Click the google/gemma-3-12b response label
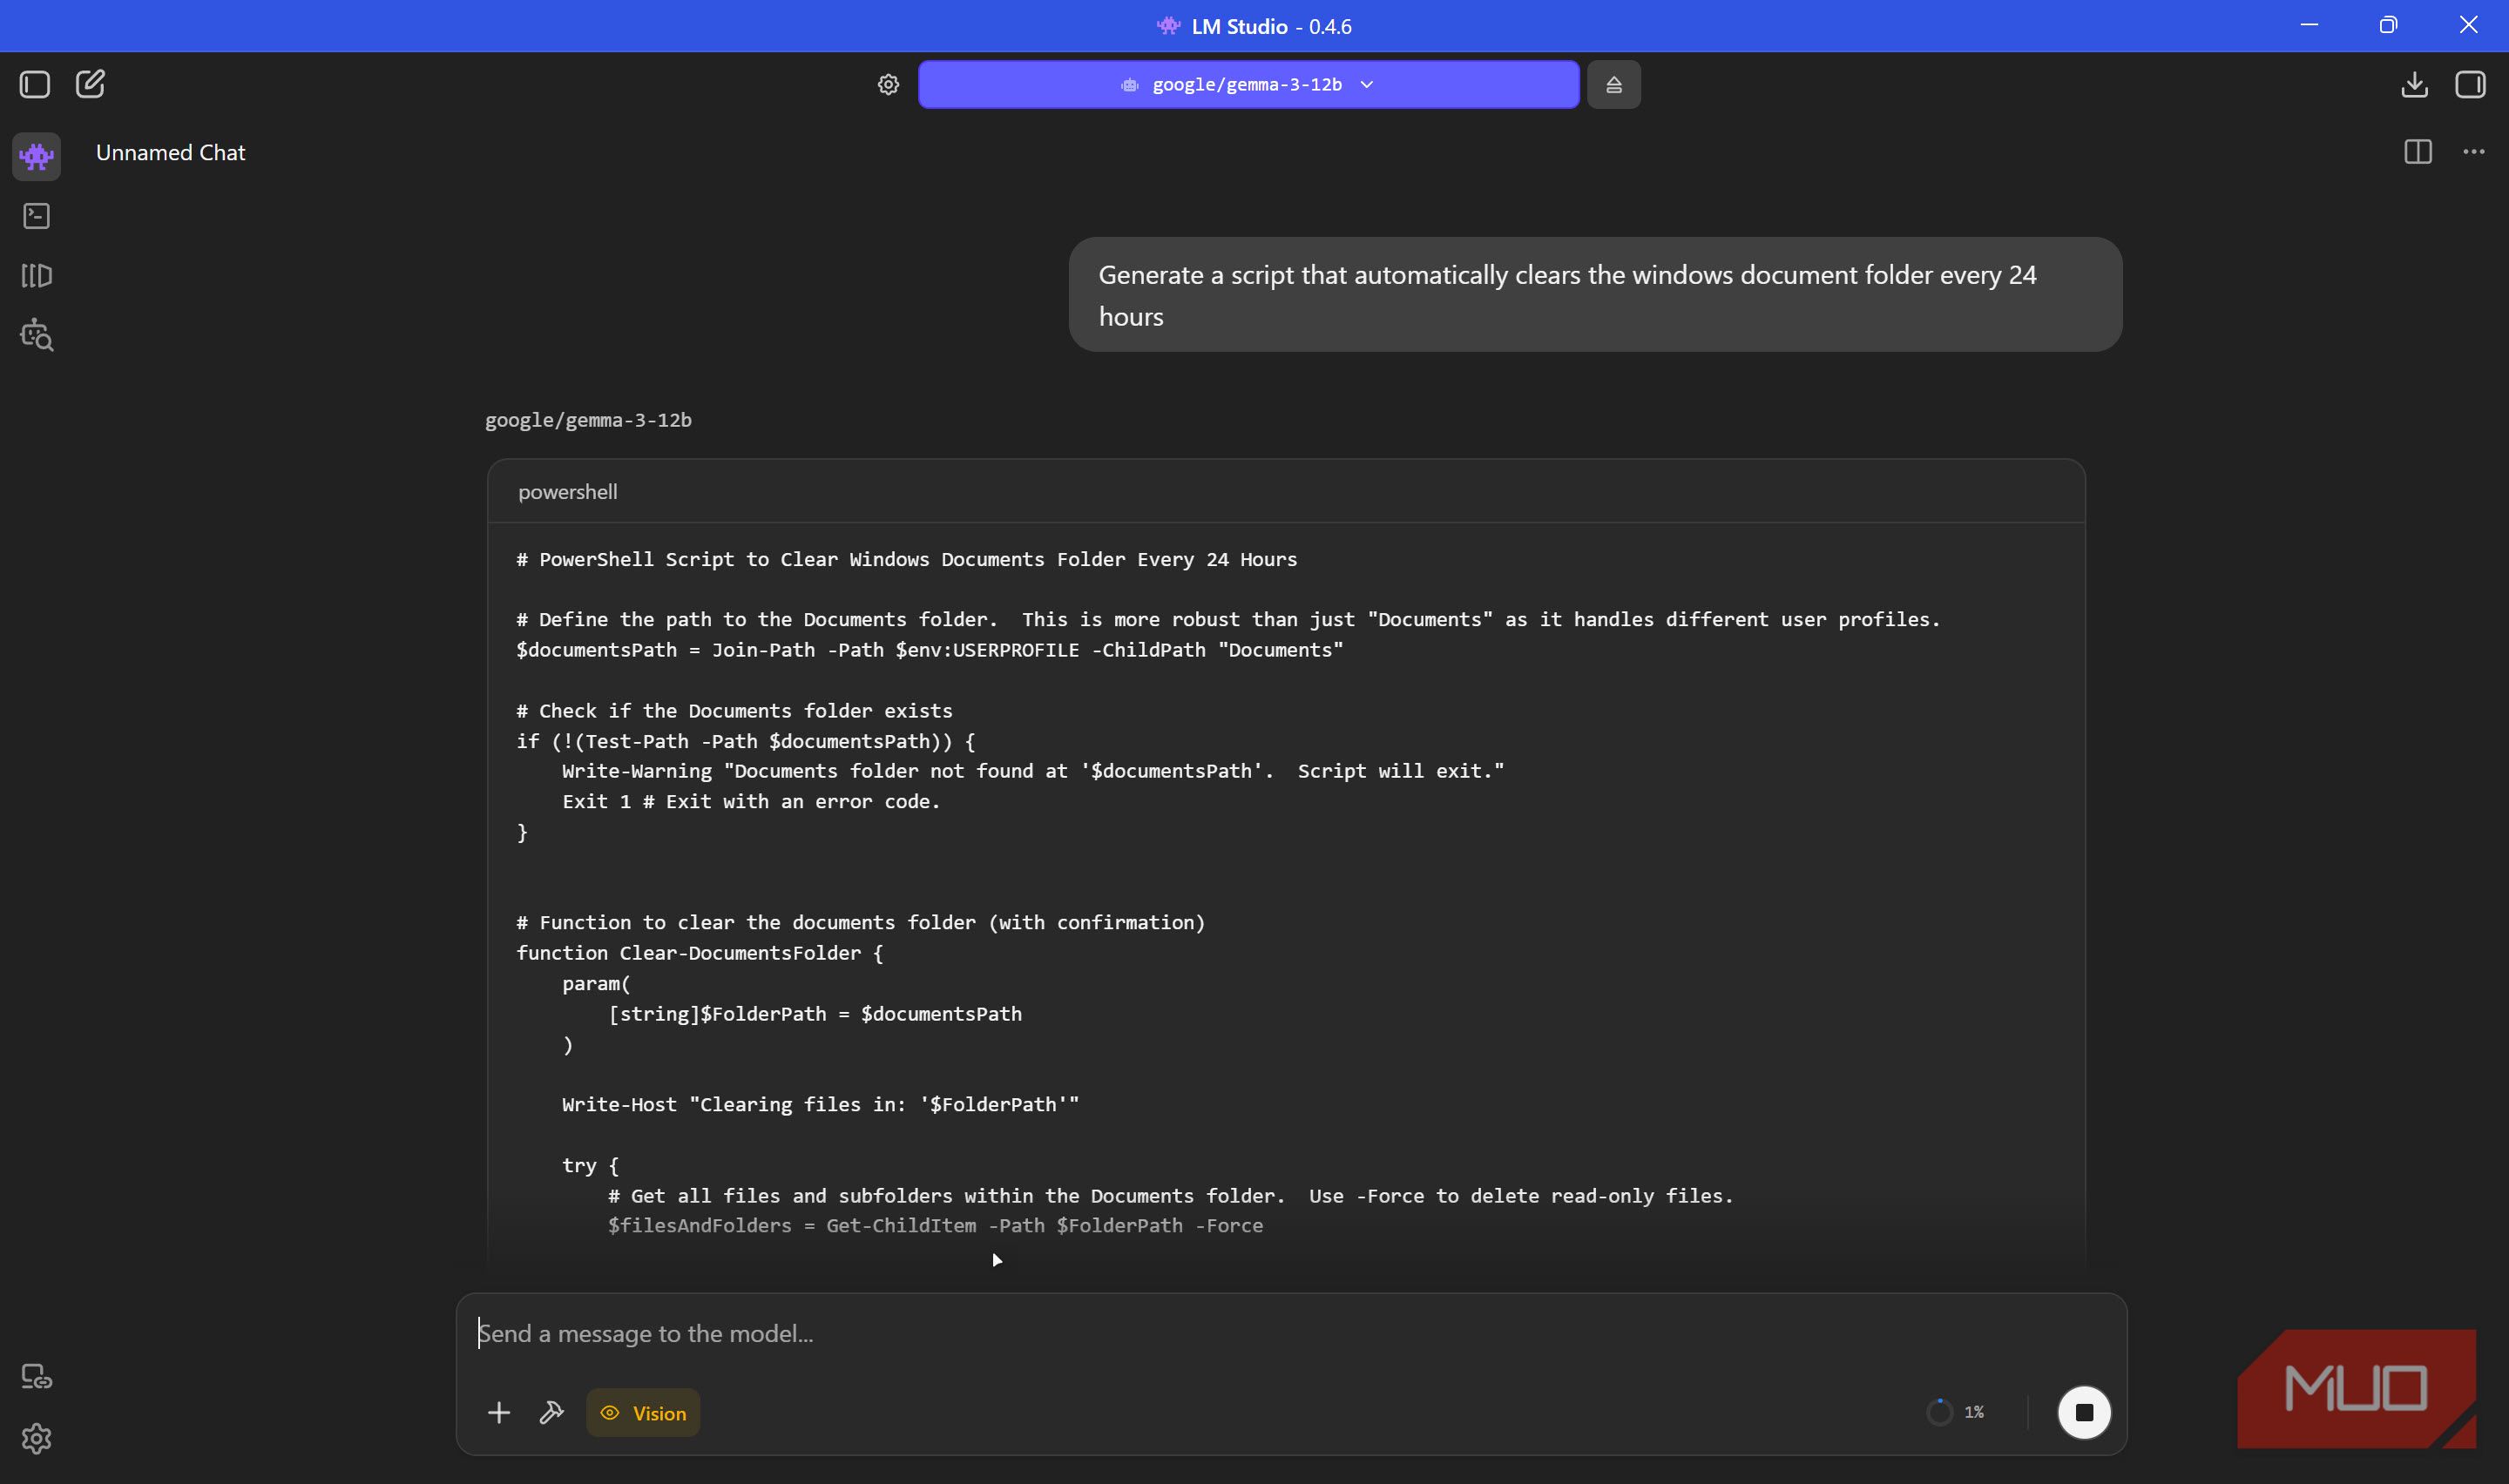Image resolution: width=2509 pixels, height=1484 pixels. [x=588, y=420]
